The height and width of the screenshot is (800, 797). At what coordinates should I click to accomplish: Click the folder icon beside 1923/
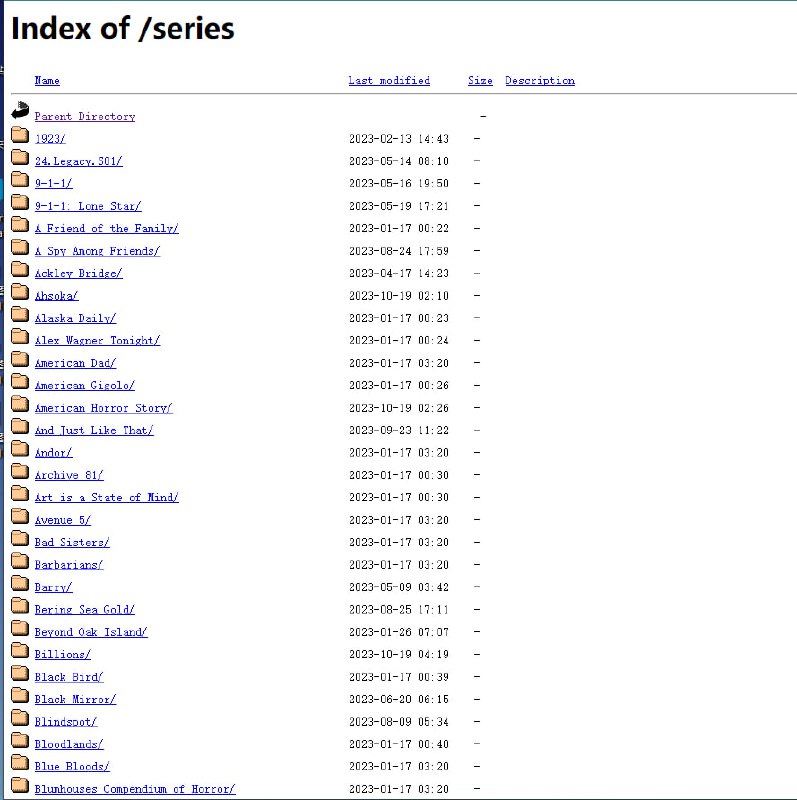coord(20,135)
